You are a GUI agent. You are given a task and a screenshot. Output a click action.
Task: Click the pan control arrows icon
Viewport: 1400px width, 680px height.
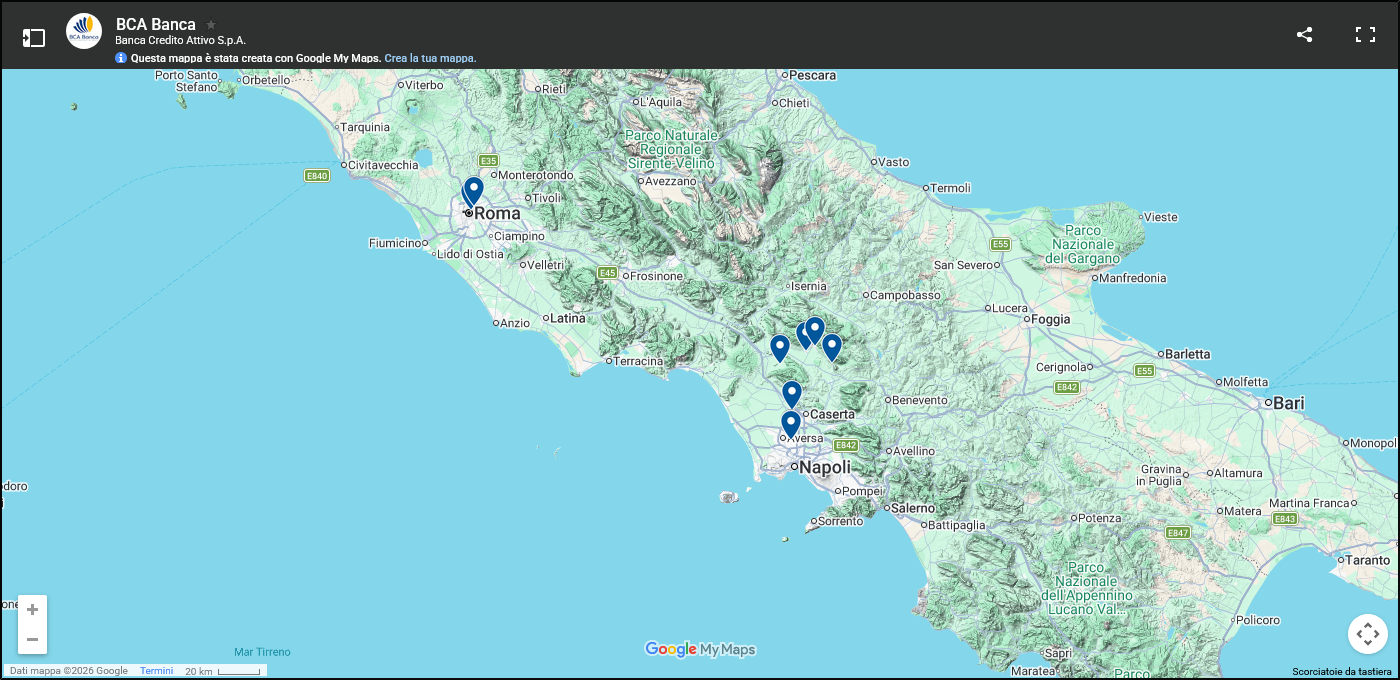point(1367,634)
